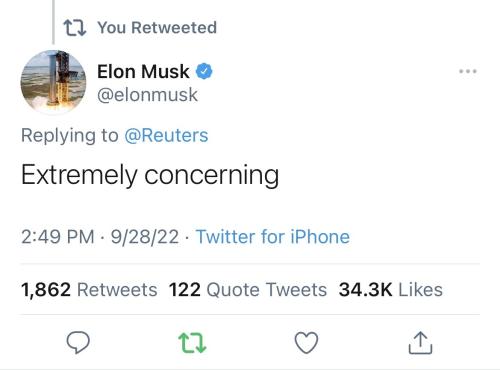Click the You Retweeted retweet icon
500x370 pixels.
coord(75,28)
